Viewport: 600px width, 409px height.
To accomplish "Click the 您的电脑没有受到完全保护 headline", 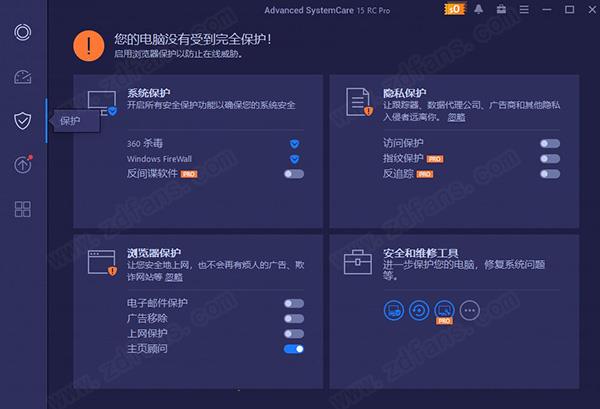I will pyautogui.click(x=193, y=39).
